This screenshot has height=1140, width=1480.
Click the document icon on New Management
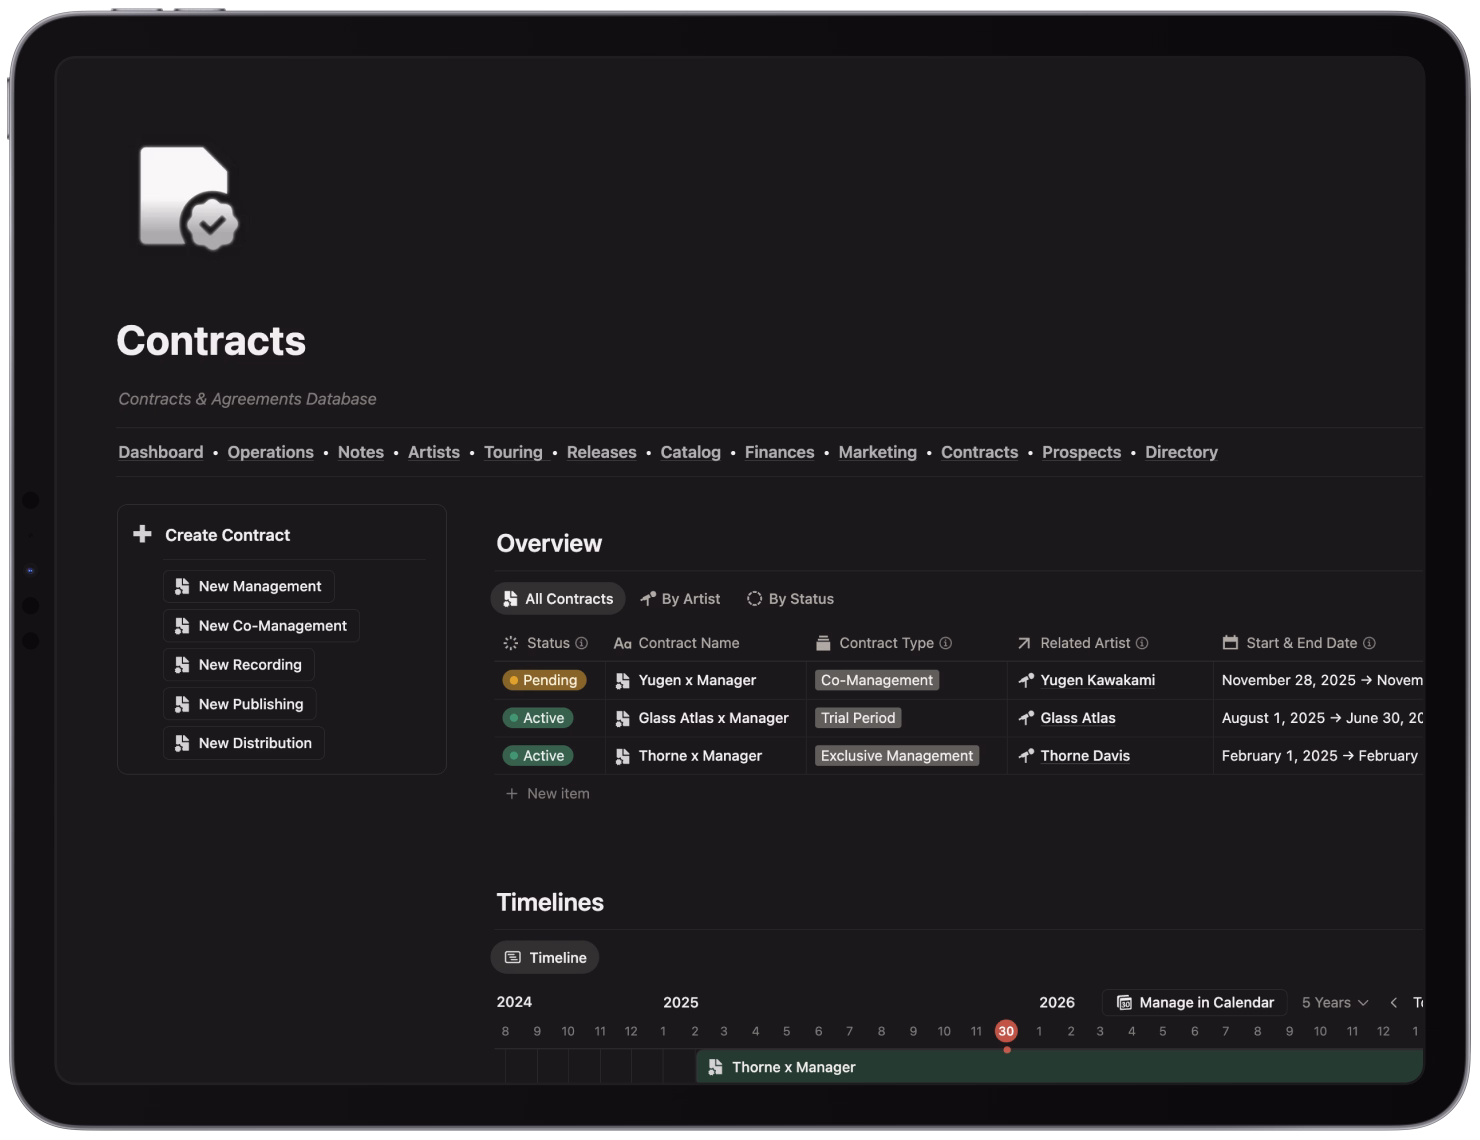tap(182, 586)
